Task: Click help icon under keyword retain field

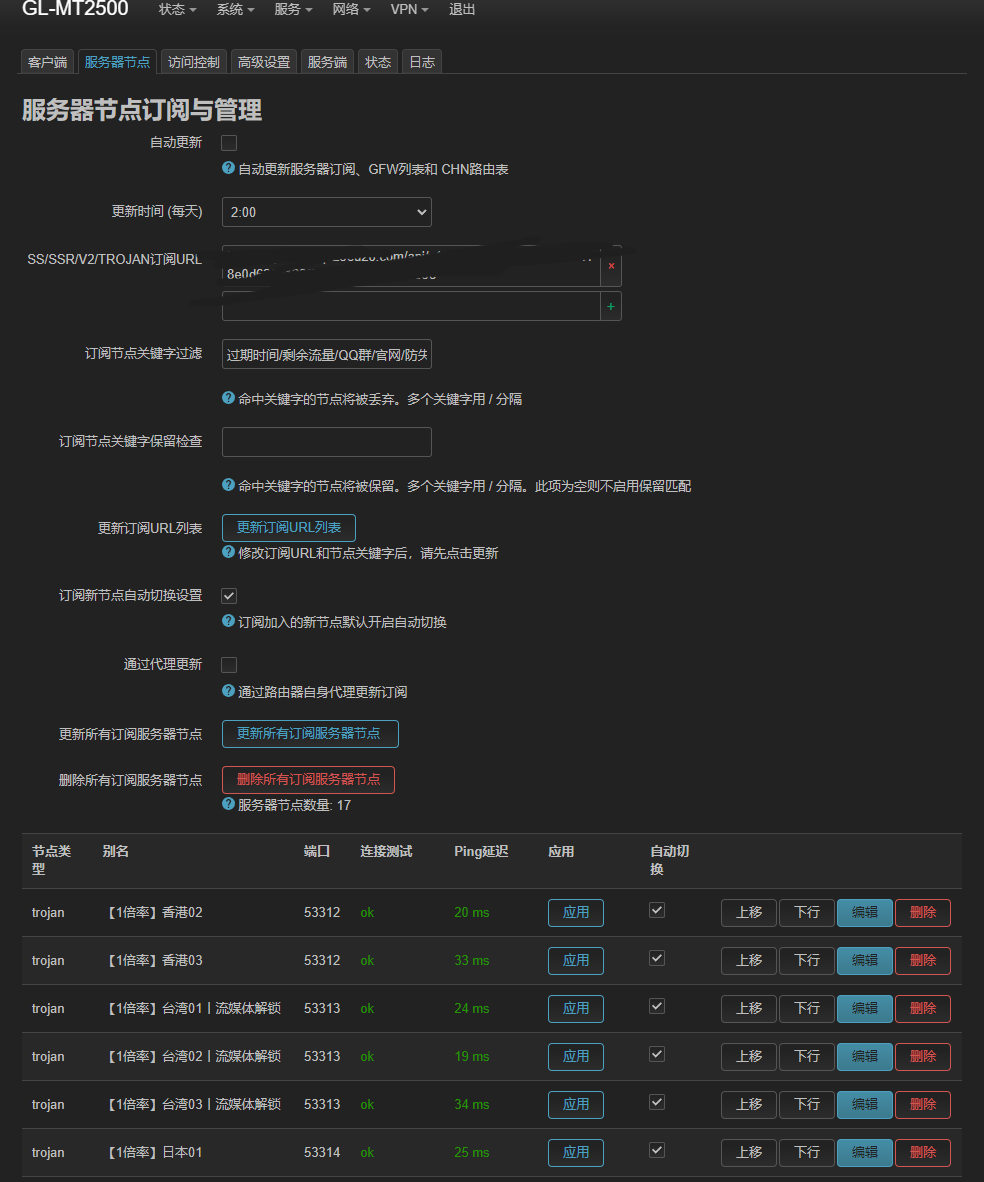Action: pos(228,485)
